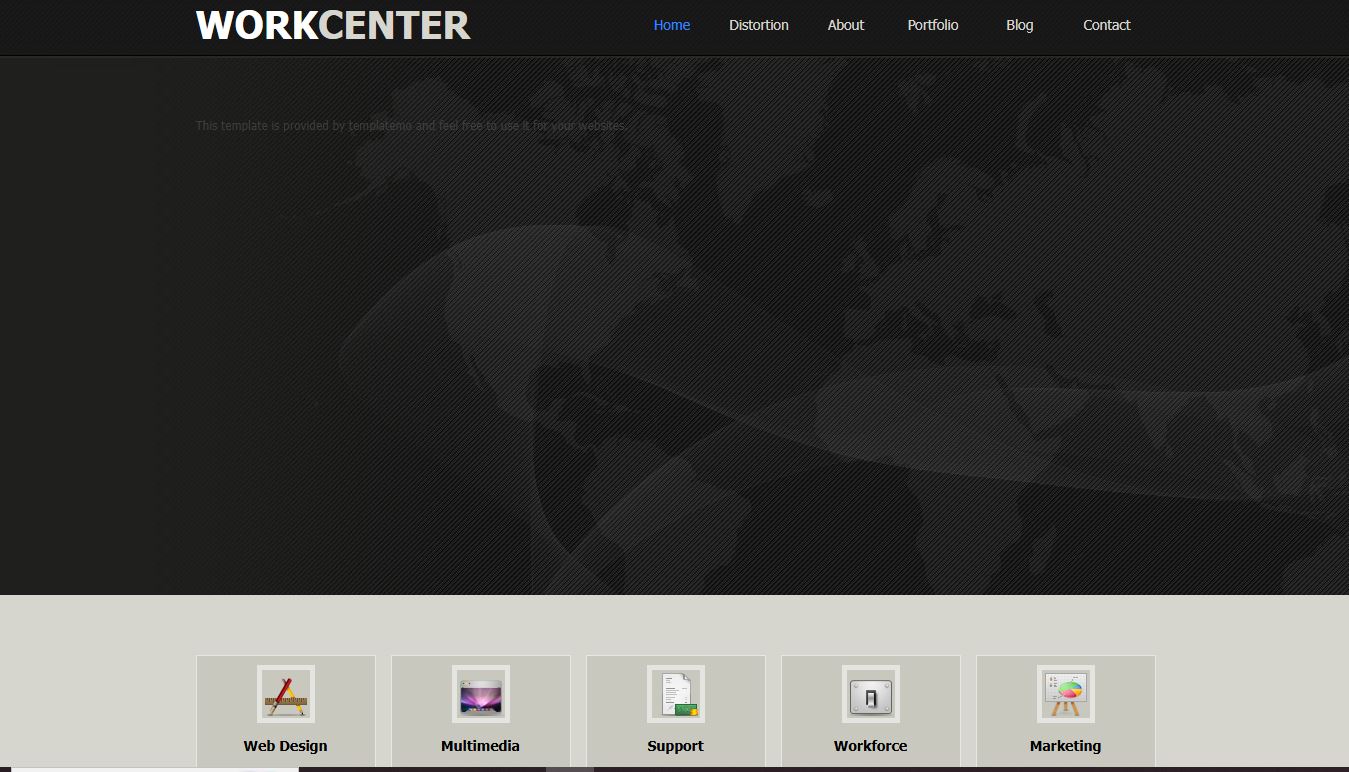Click the Web Design text label
The height and width of the screenshot is (772, 1349).
click(x=285, y=746)
